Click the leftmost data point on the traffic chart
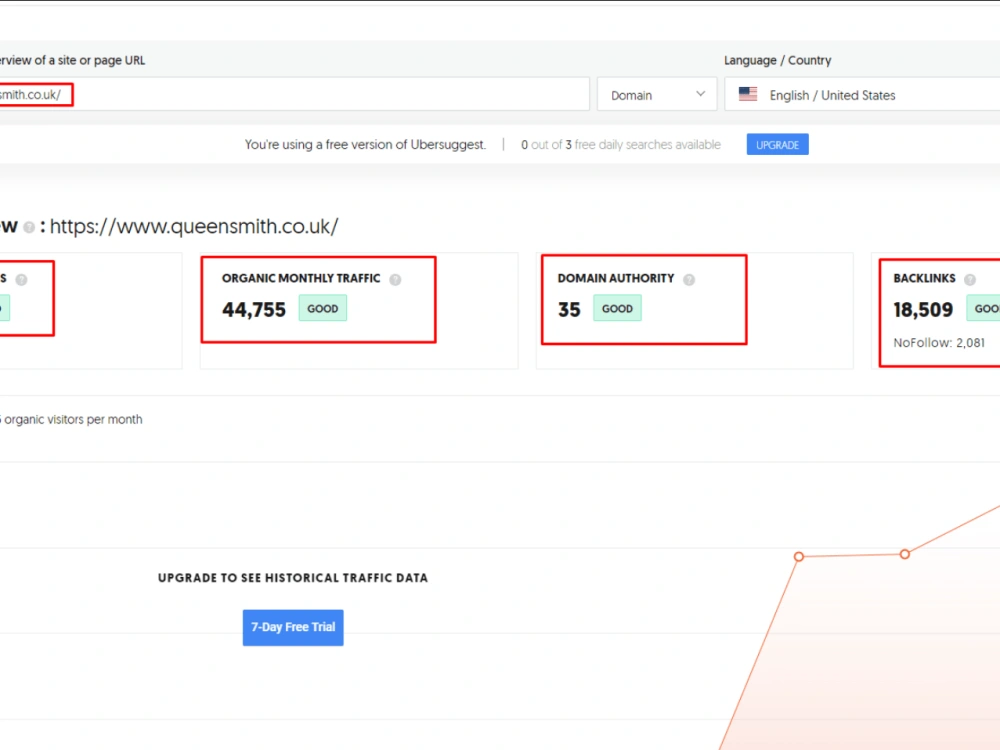Viewport: 1000px width, 750px height. pyautogui.click(x=798, y=556)
